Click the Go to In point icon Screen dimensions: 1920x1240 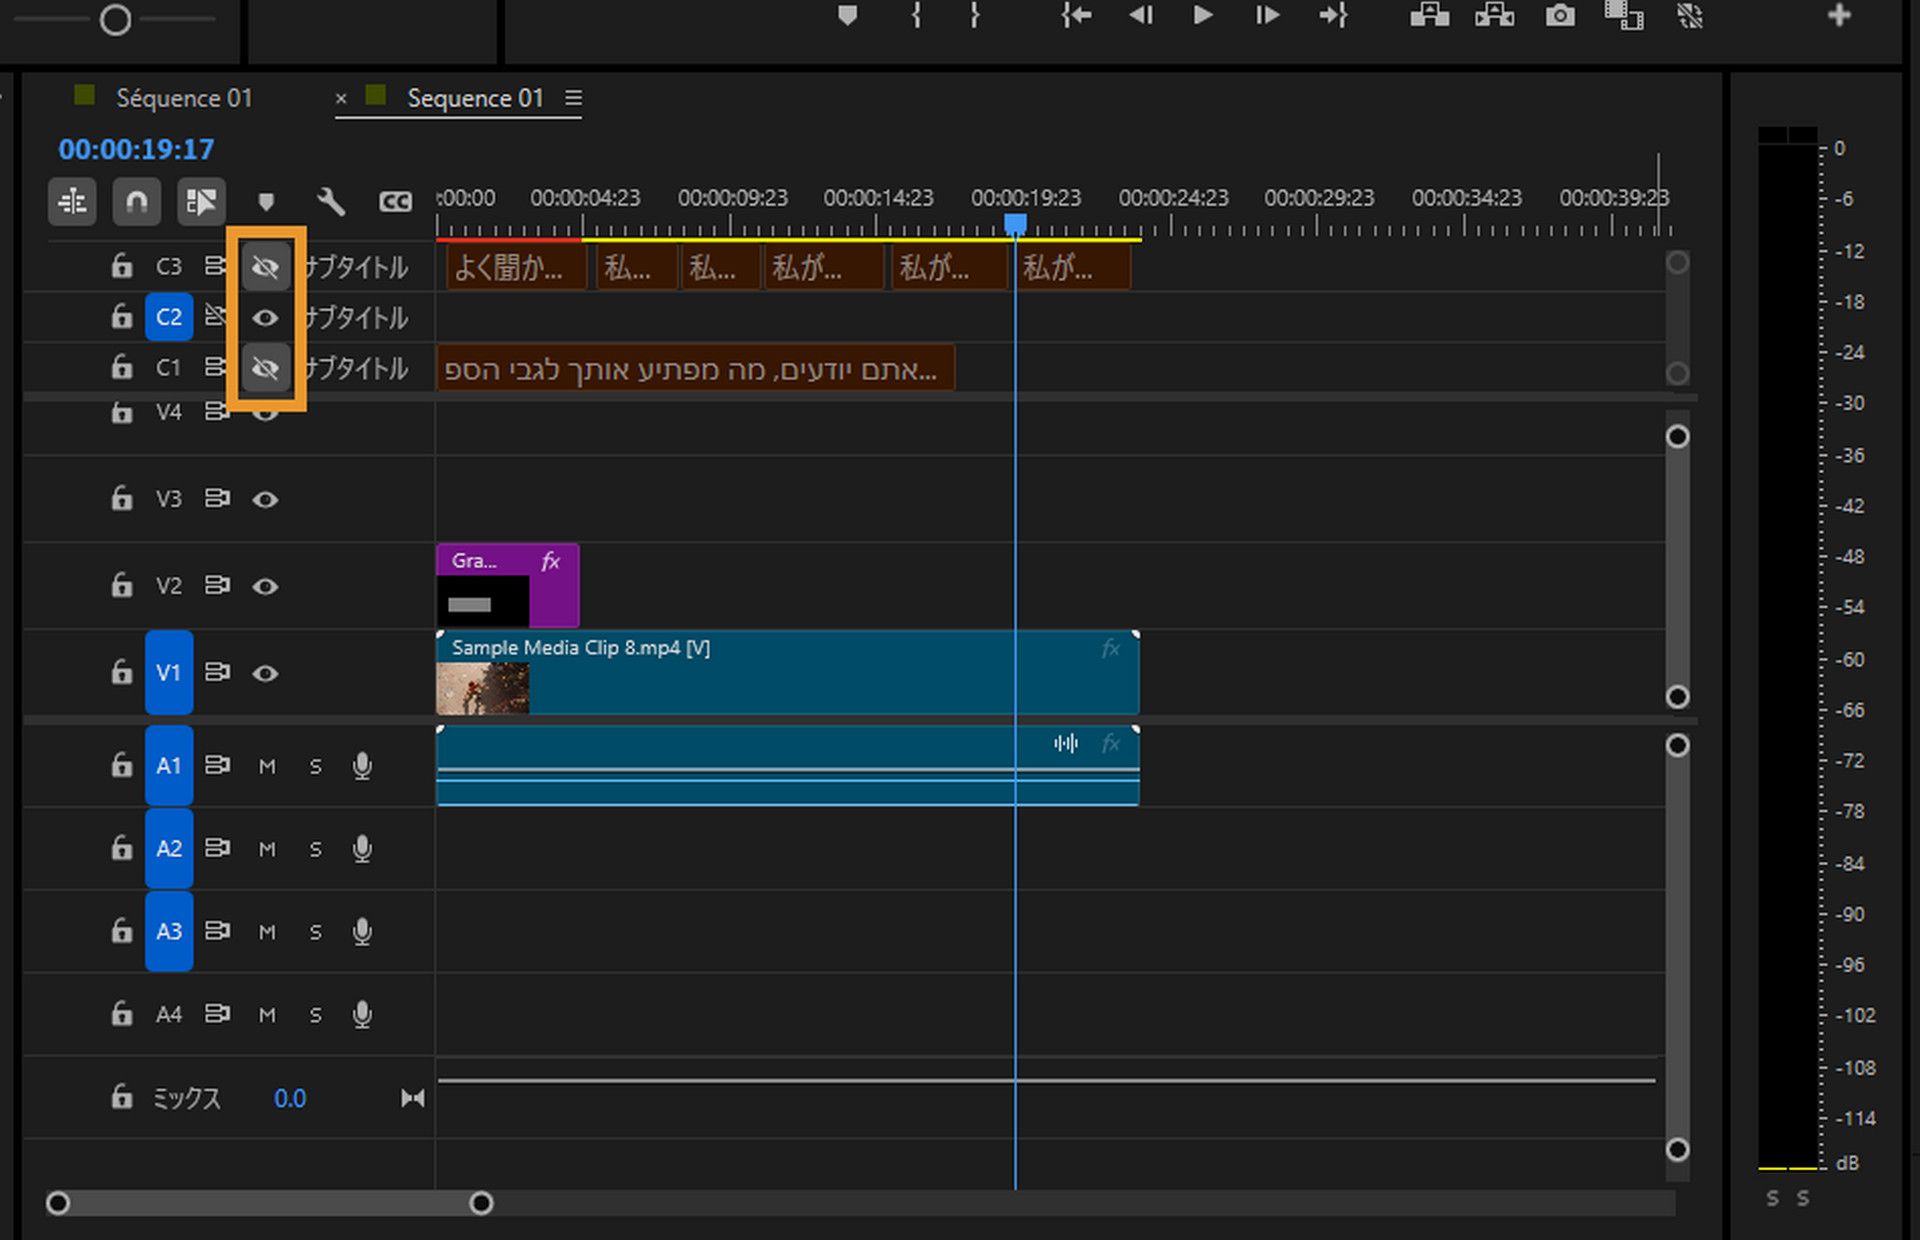pyautogui.click(x=1076, y=15)
